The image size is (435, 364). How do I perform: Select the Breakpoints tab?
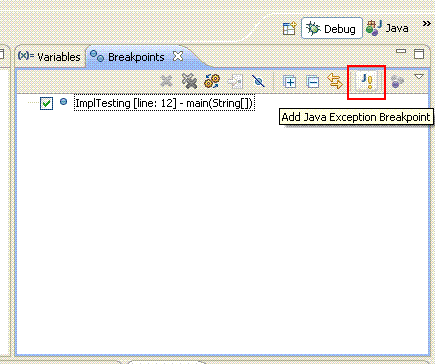[x=127, y=57]
